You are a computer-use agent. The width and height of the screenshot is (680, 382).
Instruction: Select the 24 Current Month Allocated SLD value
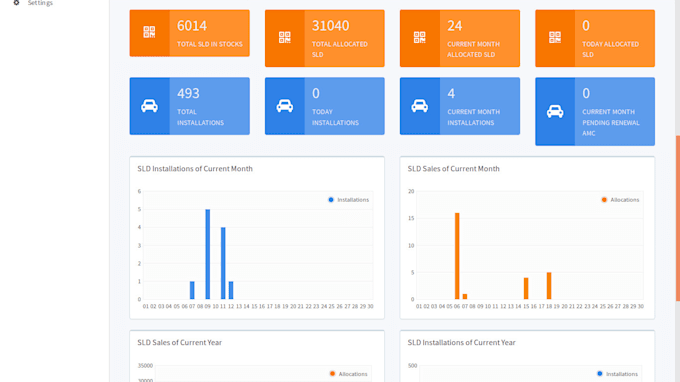(x=454, y=26)
